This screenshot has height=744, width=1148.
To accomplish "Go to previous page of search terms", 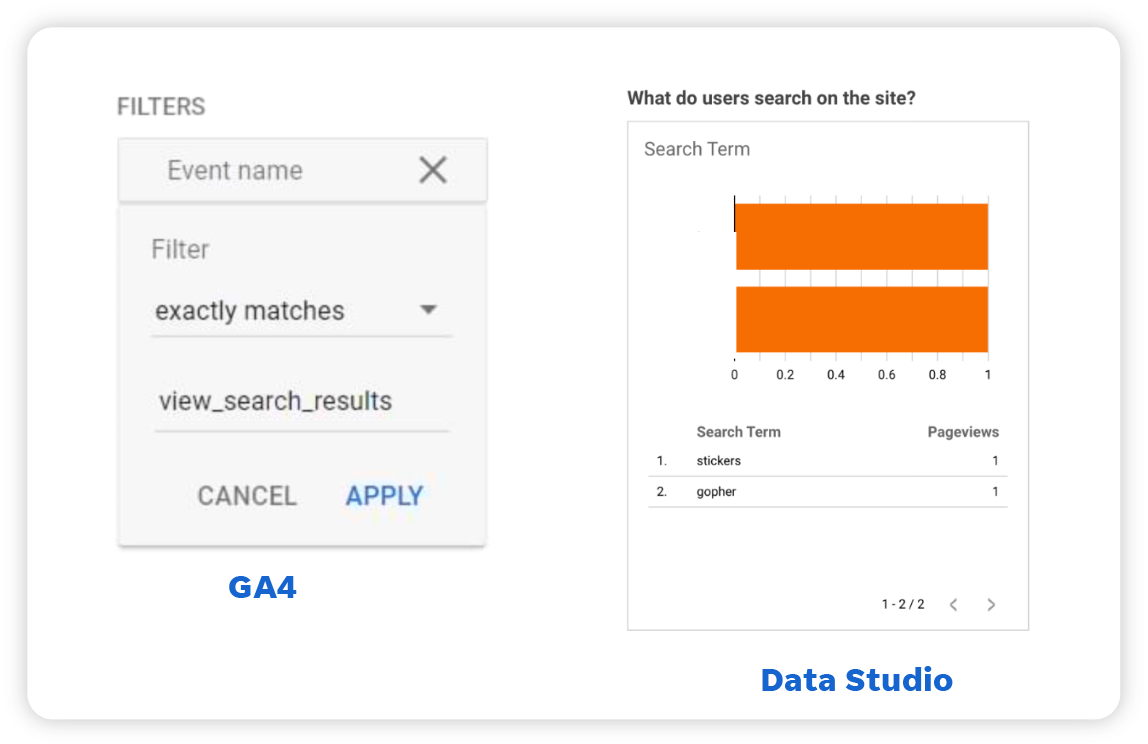I will (953, 604).
